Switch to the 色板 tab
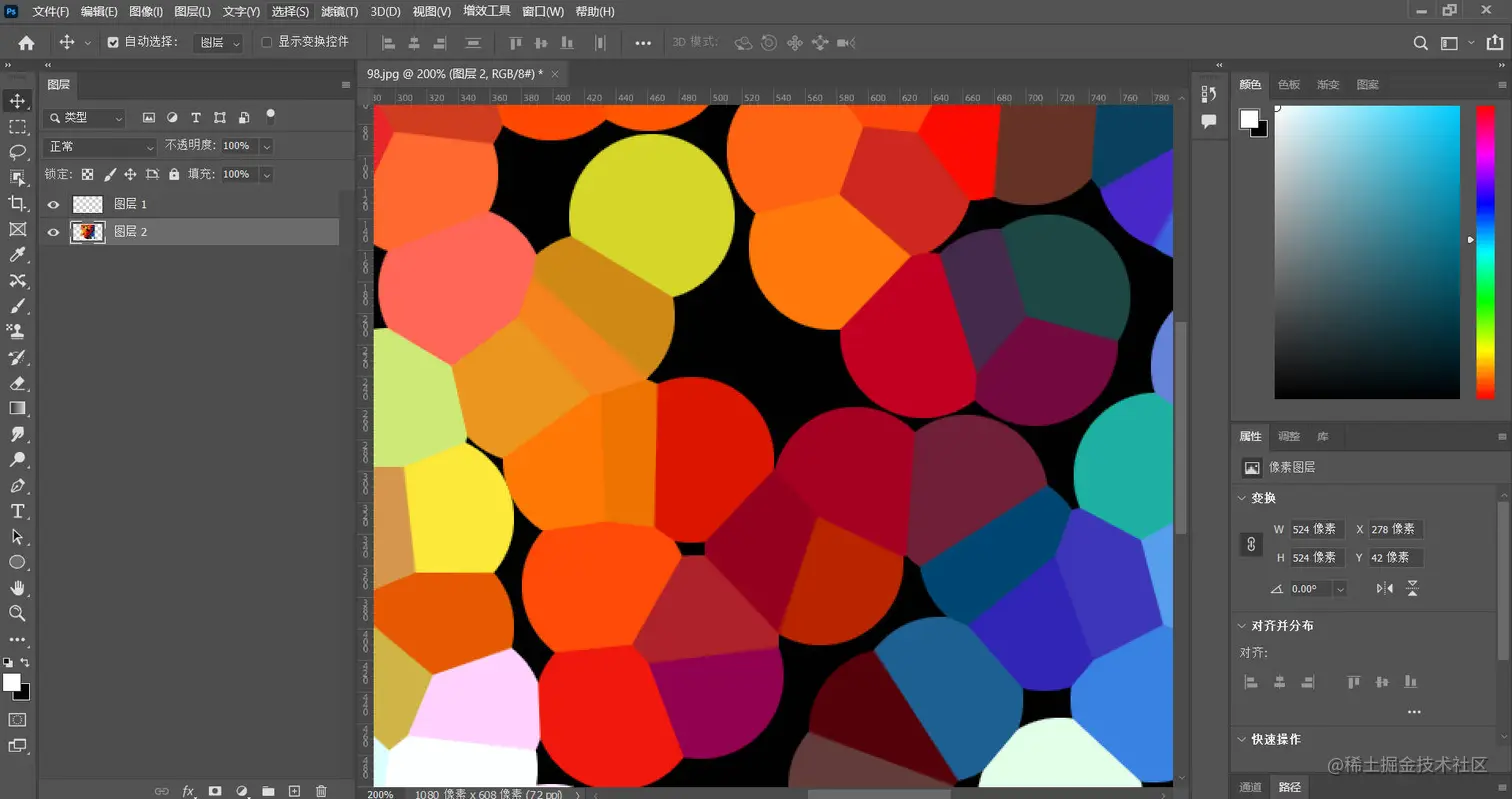This screenshot has height=799, width=1512. (1288, 84)
